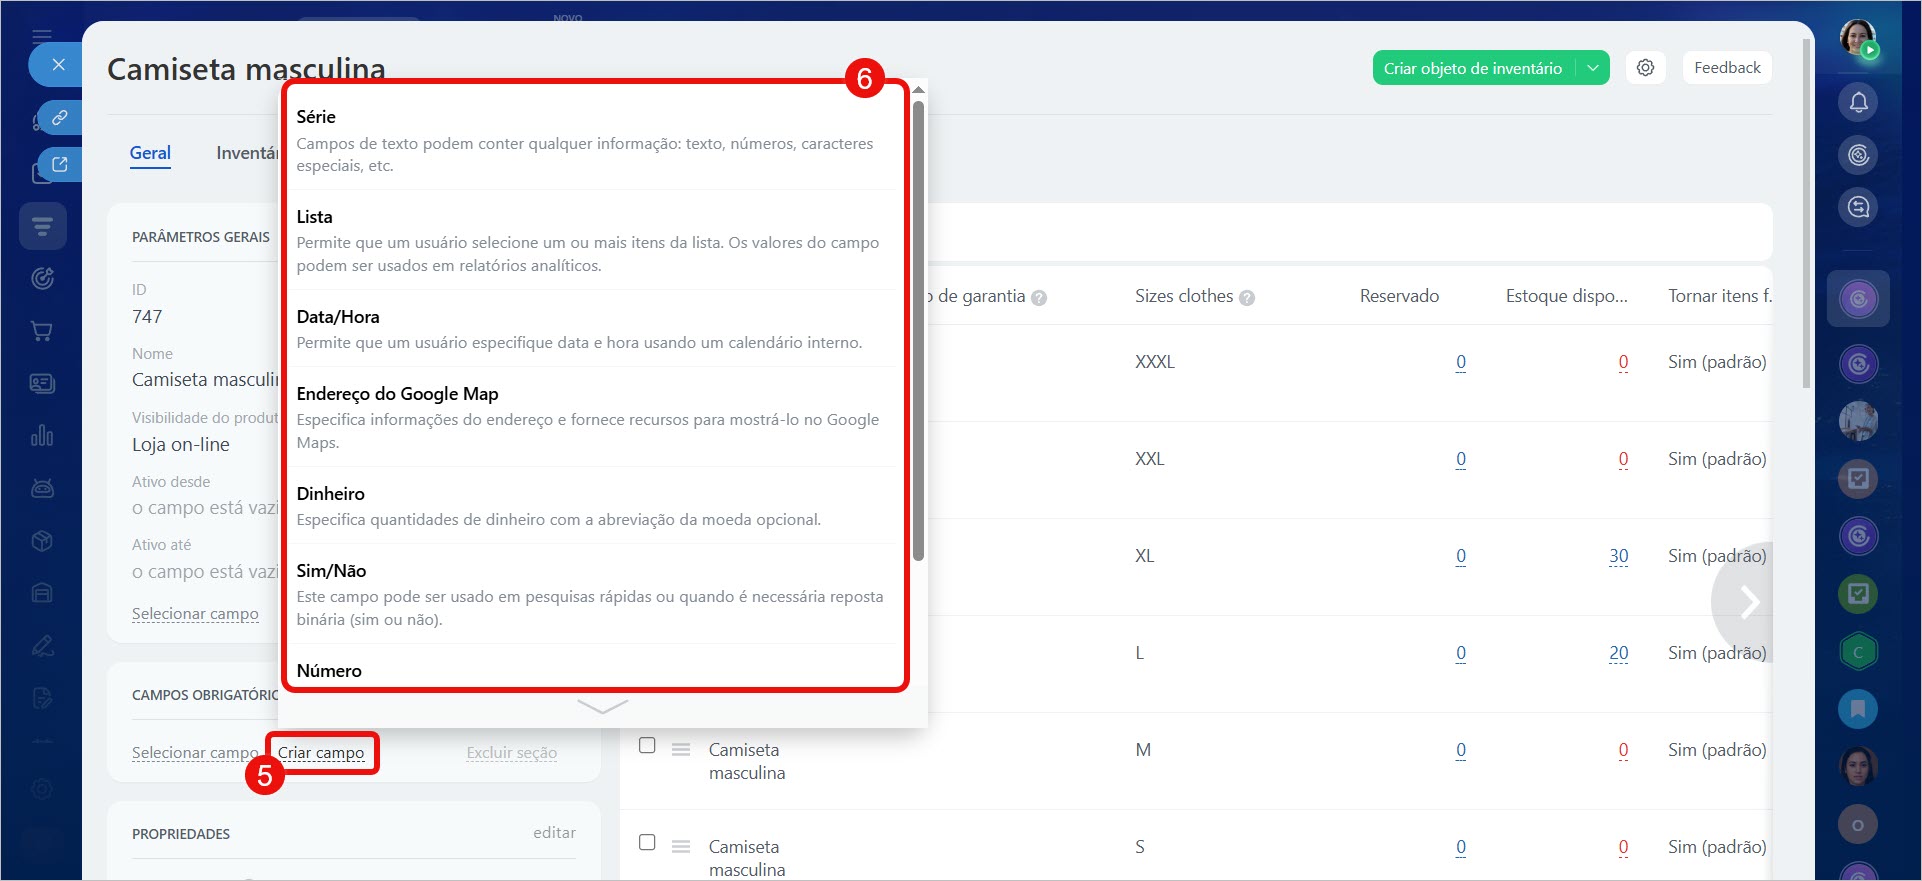1922x881 pixels.
Task: Expand more field types with bottom chevron
Action: 602,707
